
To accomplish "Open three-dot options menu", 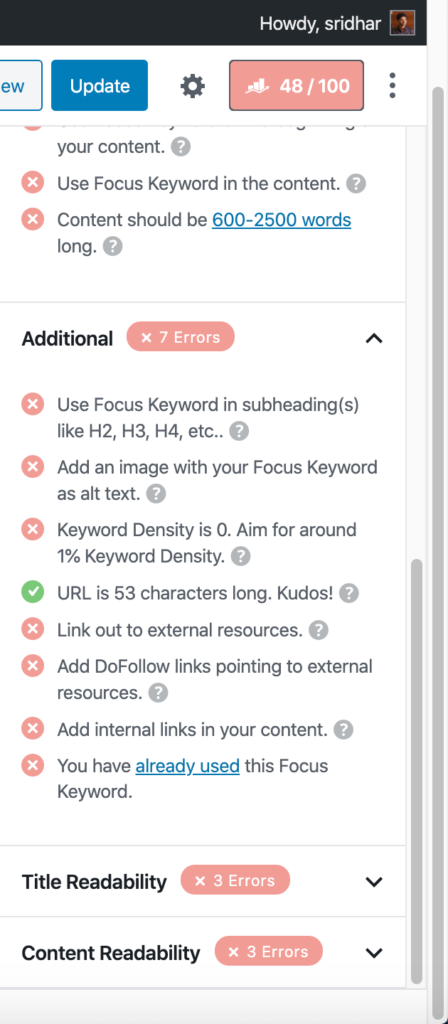I will point(392,86).
